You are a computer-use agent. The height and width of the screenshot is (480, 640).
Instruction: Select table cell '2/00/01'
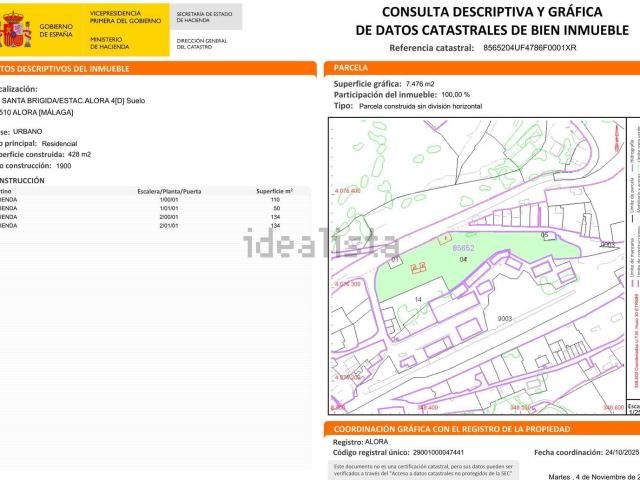click(169, 217)
